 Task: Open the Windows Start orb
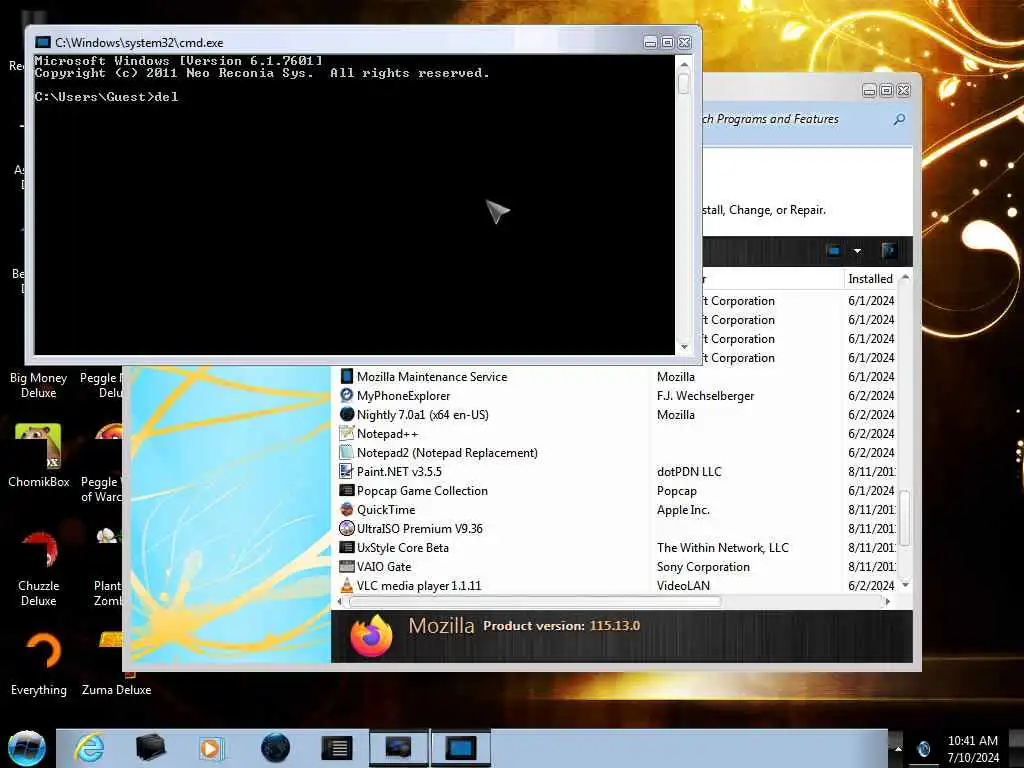[27, 748]
